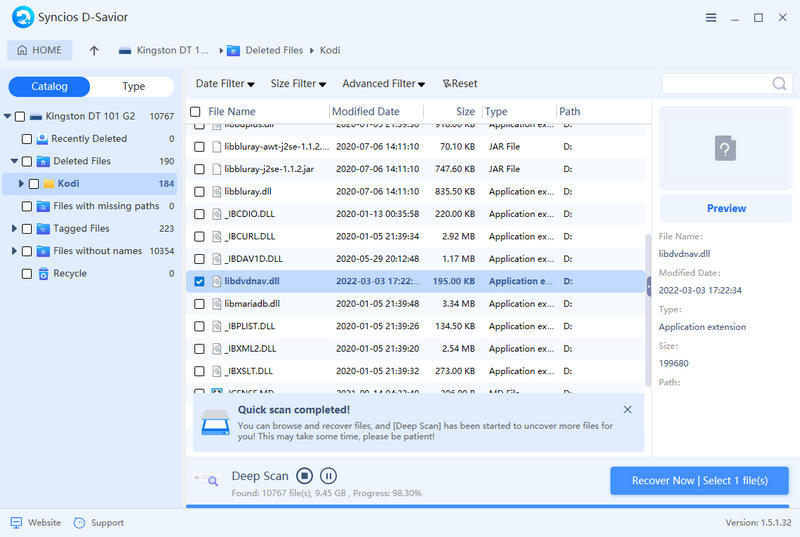Click the HOME button

[38, 50]
